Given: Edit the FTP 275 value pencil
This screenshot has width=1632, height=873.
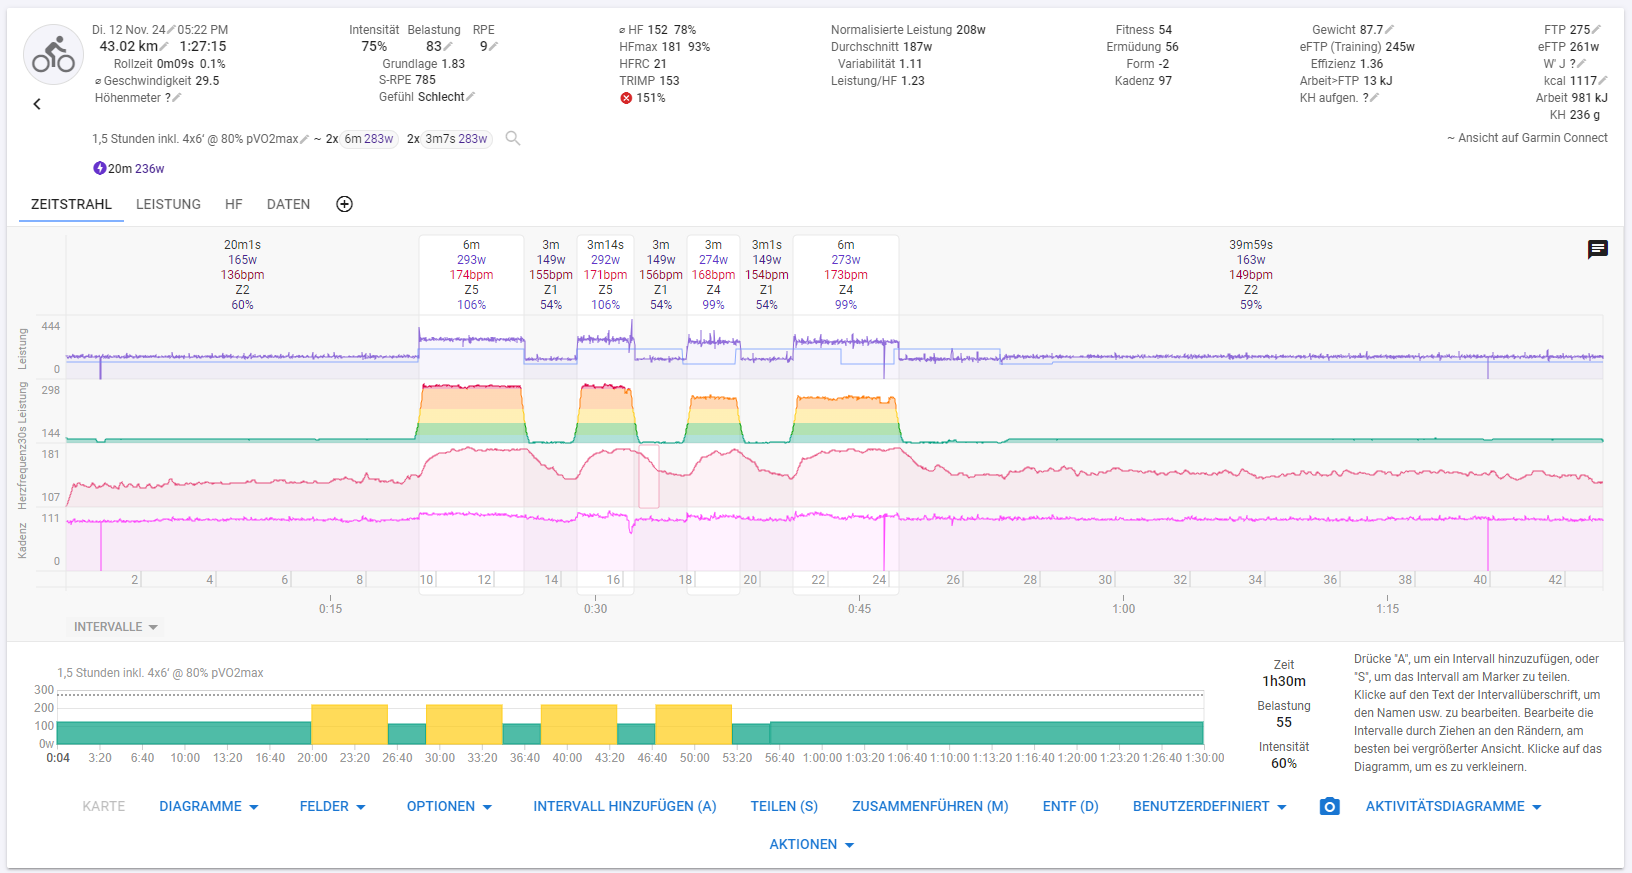Looking at the screenshot, I should click(1596, 30).
